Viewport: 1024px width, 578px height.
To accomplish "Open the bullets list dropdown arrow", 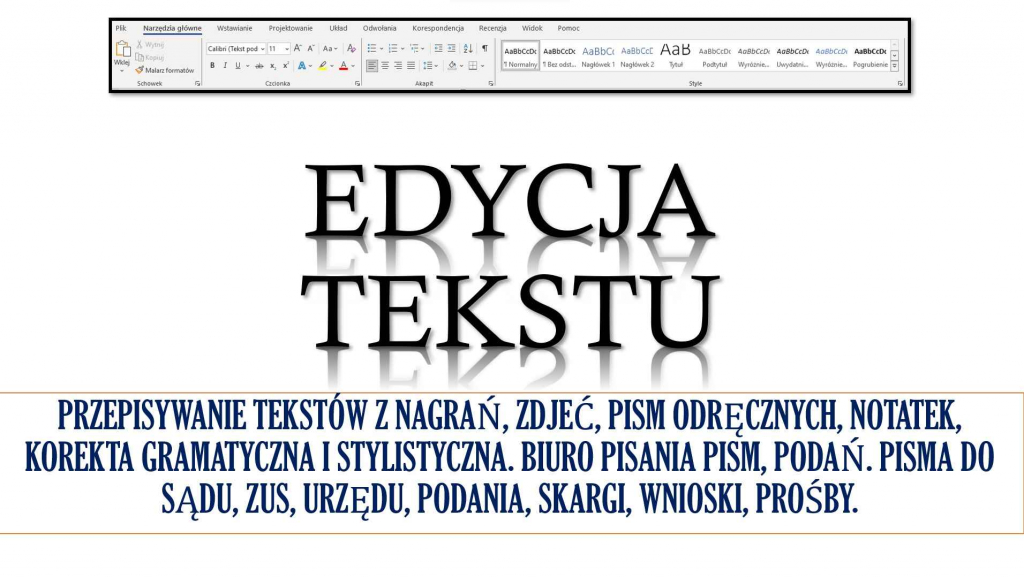I will point(382,49).
